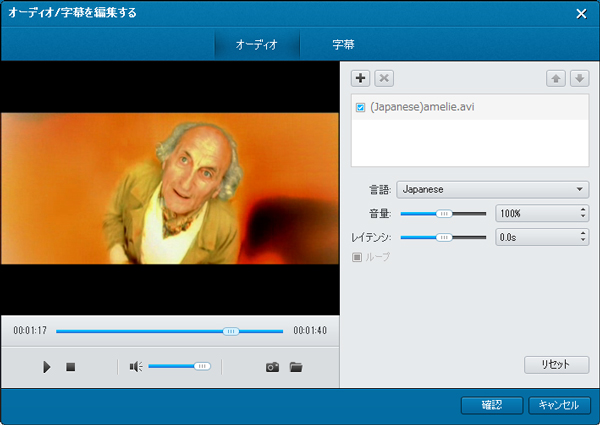Open the snapshot folder icon
This screenshot has width=600, height=425.
296,367
